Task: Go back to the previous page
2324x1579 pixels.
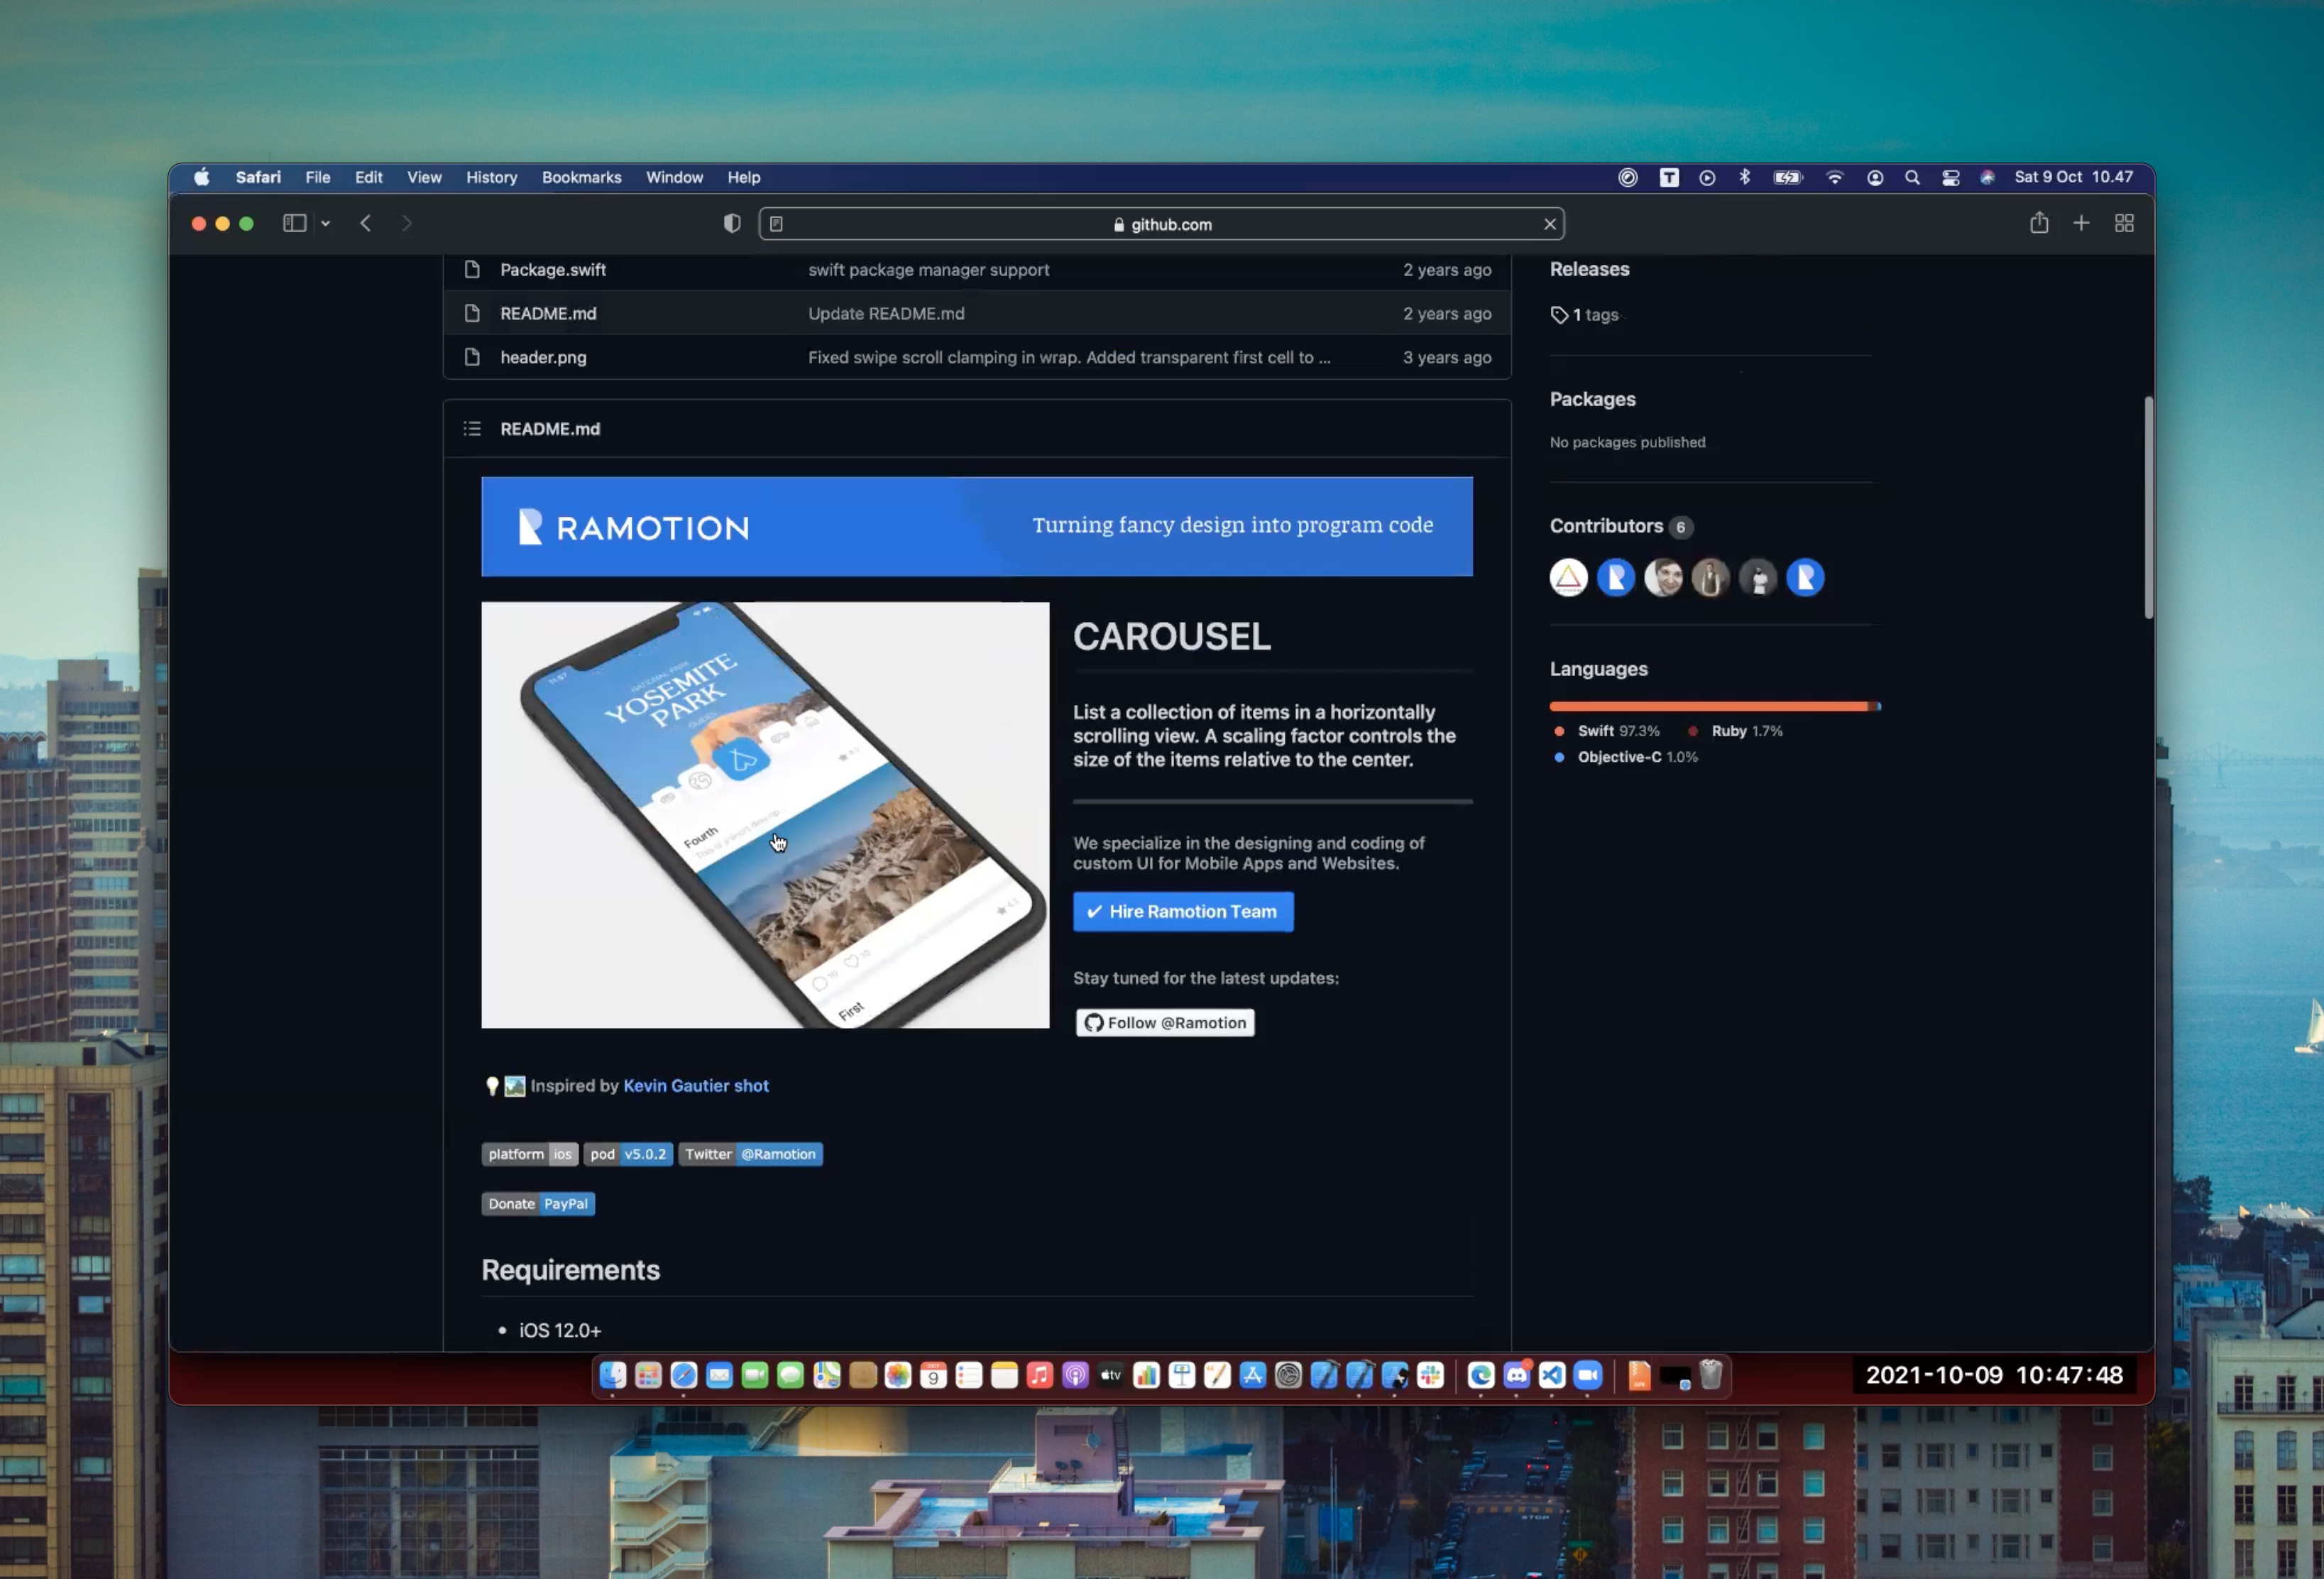Action: pos(366,223)
